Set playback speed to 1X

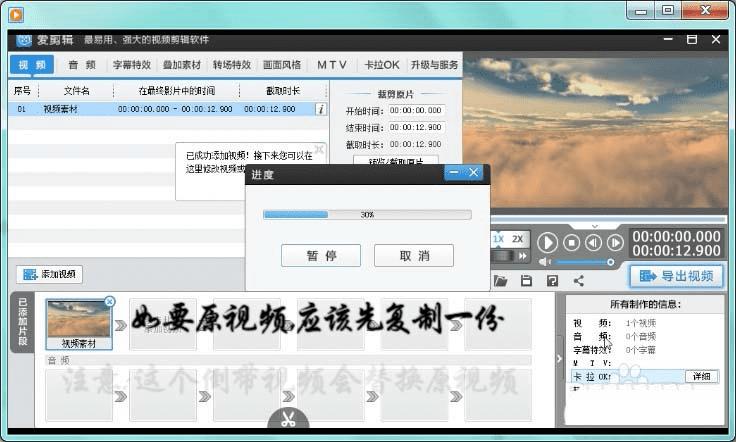tap(498, 239)
